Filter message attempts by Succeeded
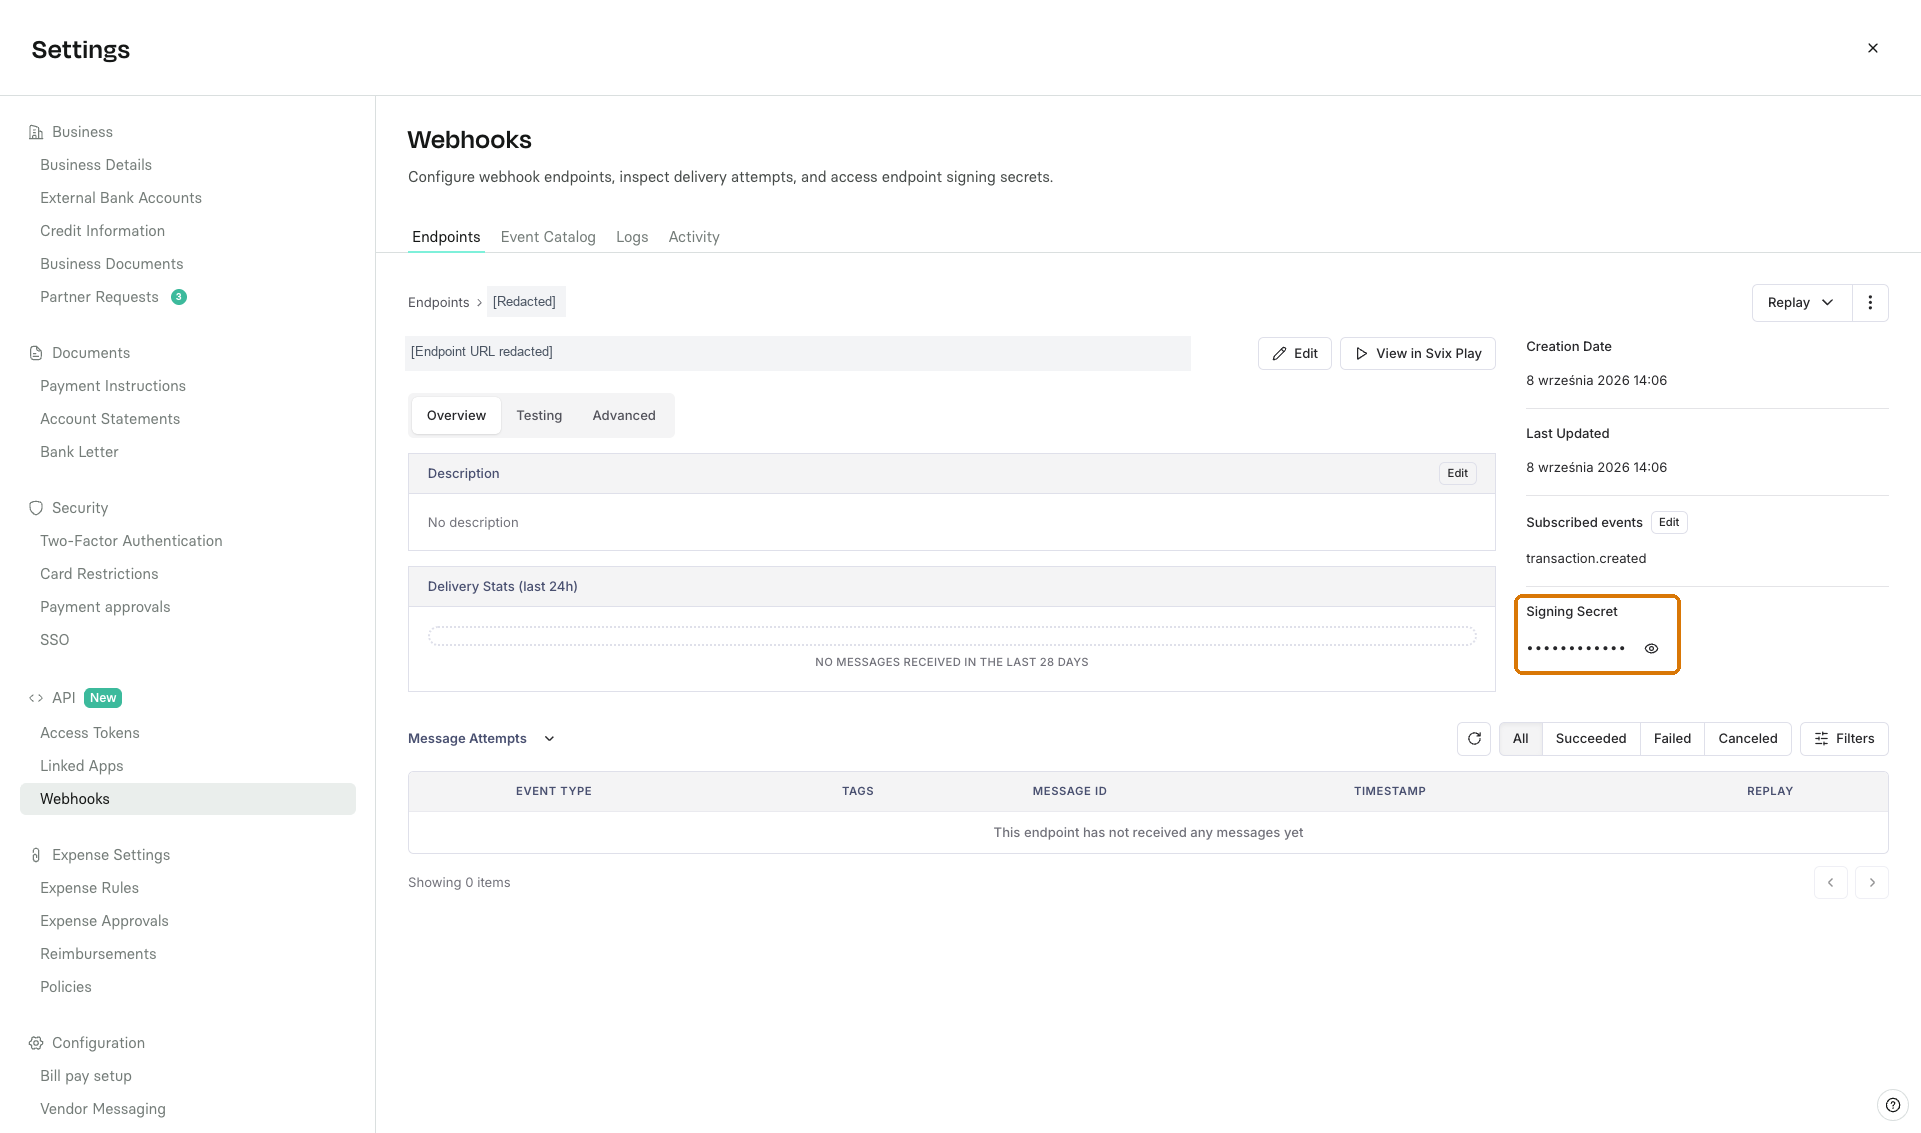The height and width of the screenshot is (1133, 1921). tap(1591, 739)
